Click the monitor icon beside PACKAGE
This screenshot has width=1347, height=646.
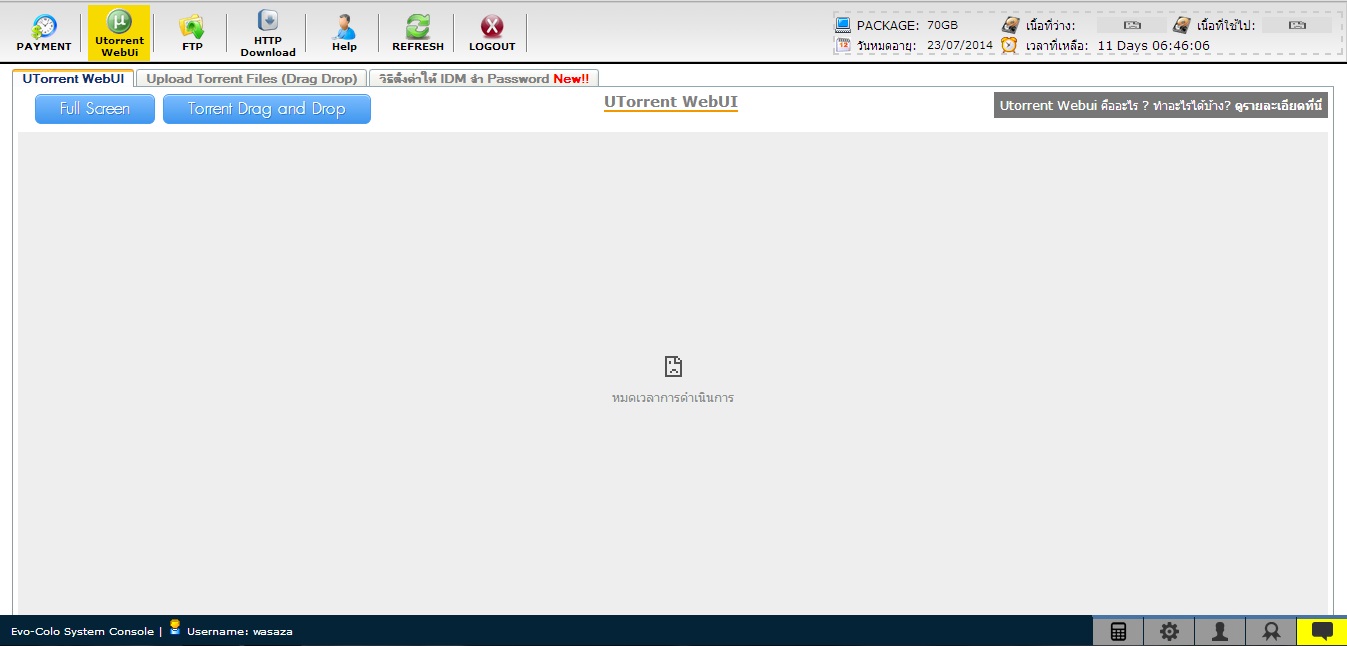pos(843,25)
